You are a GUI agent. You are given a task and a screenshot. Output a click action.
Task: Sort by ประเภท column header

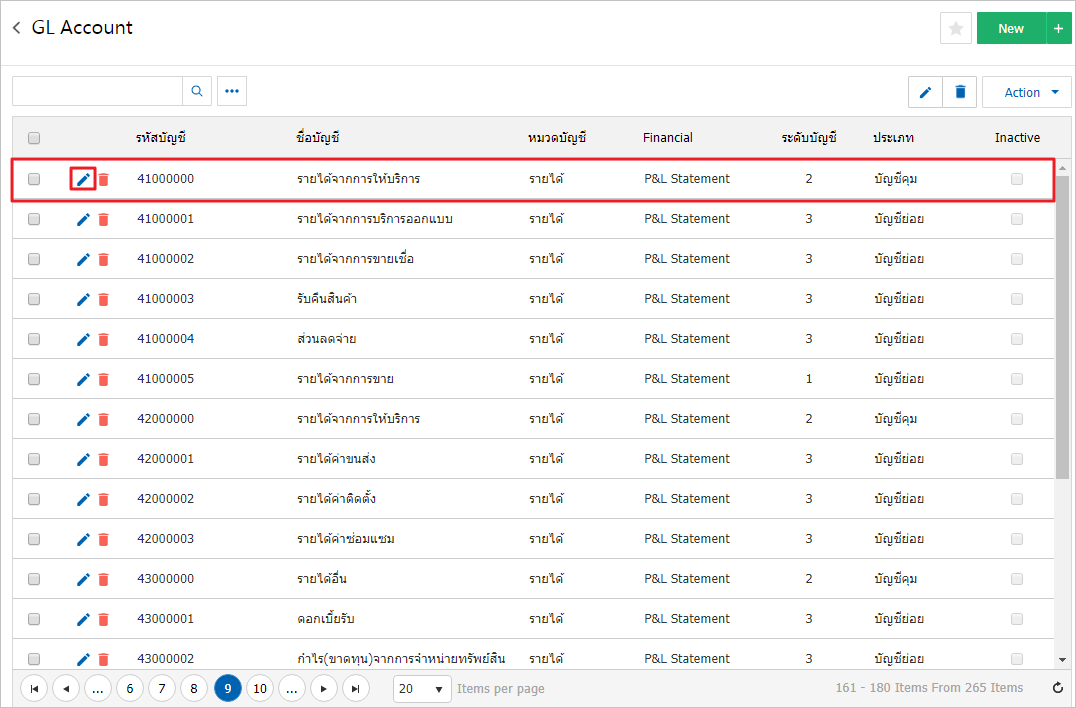(893, 138)
